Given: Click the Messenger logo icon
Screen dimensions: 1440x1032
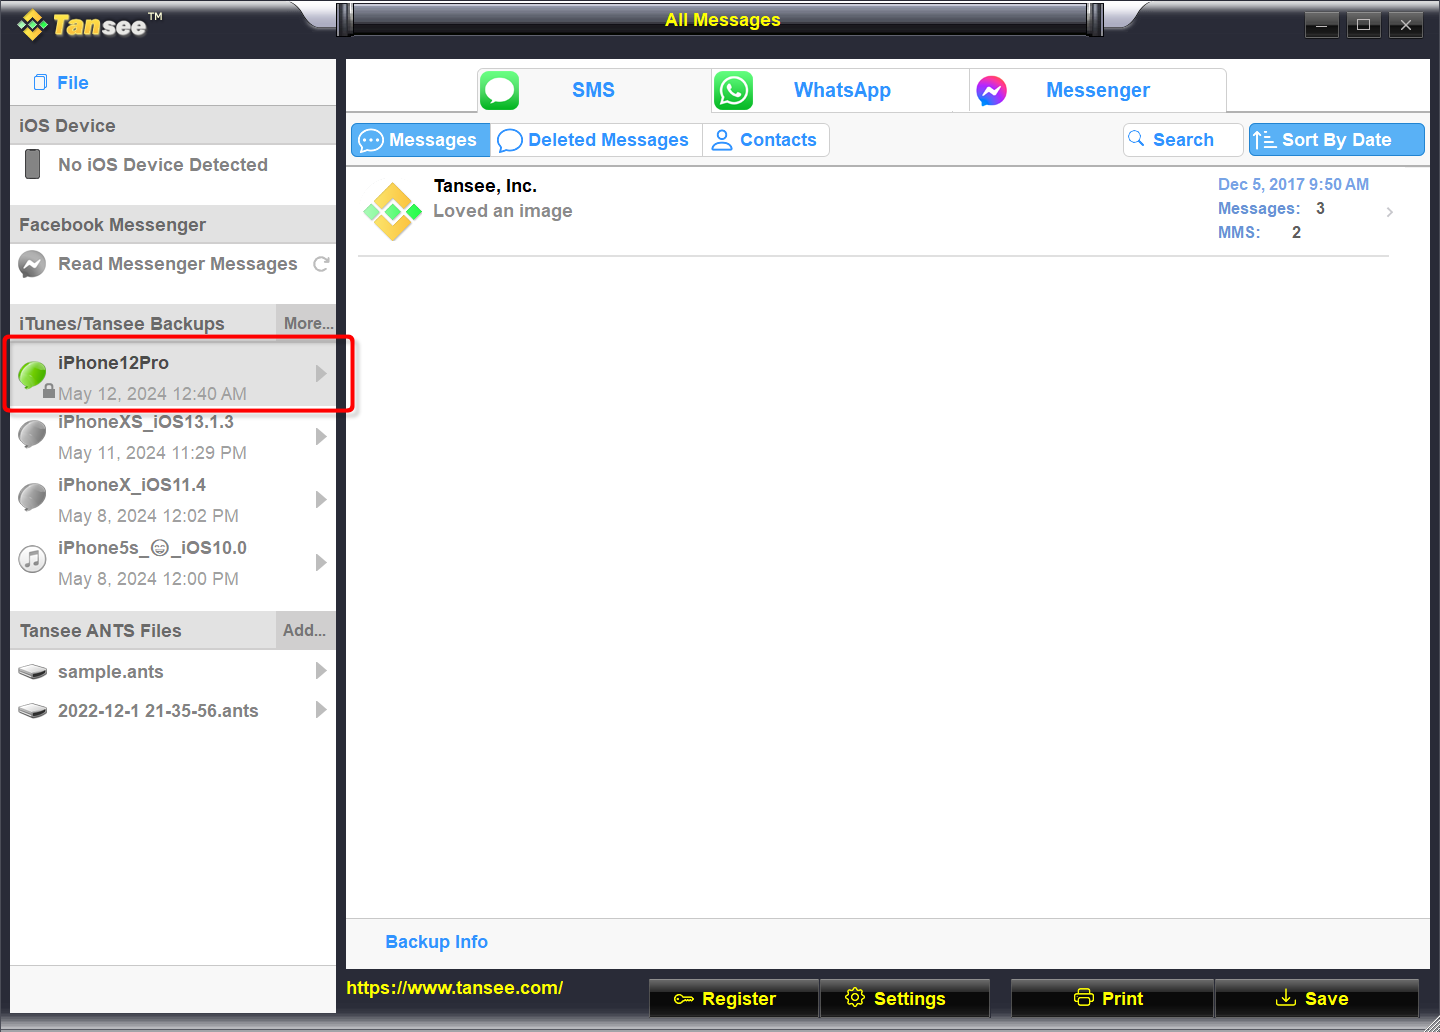Looking at the screenshot, I should point(991,91).
